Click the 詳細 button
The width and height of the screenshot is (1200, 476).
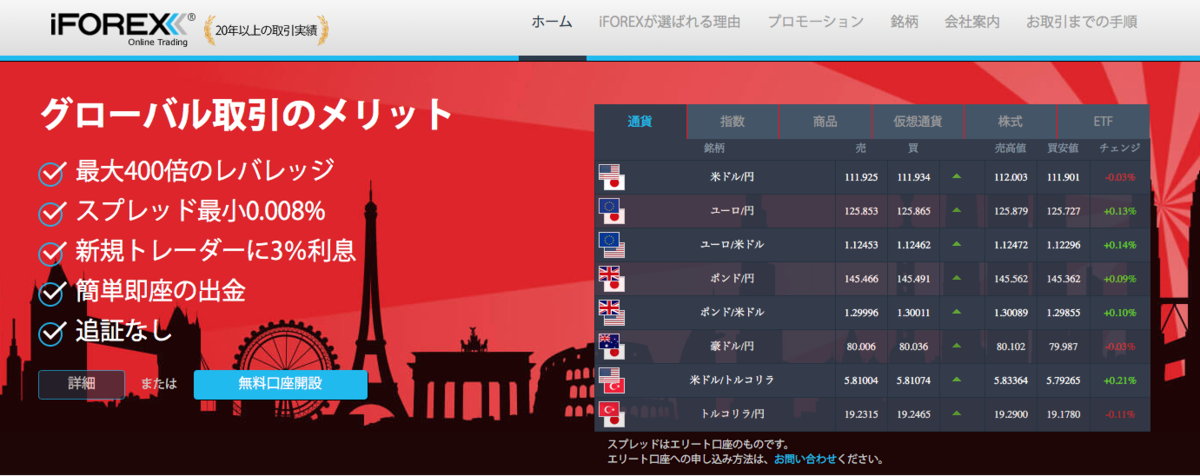pyautogui.click(x=81, y=384)
